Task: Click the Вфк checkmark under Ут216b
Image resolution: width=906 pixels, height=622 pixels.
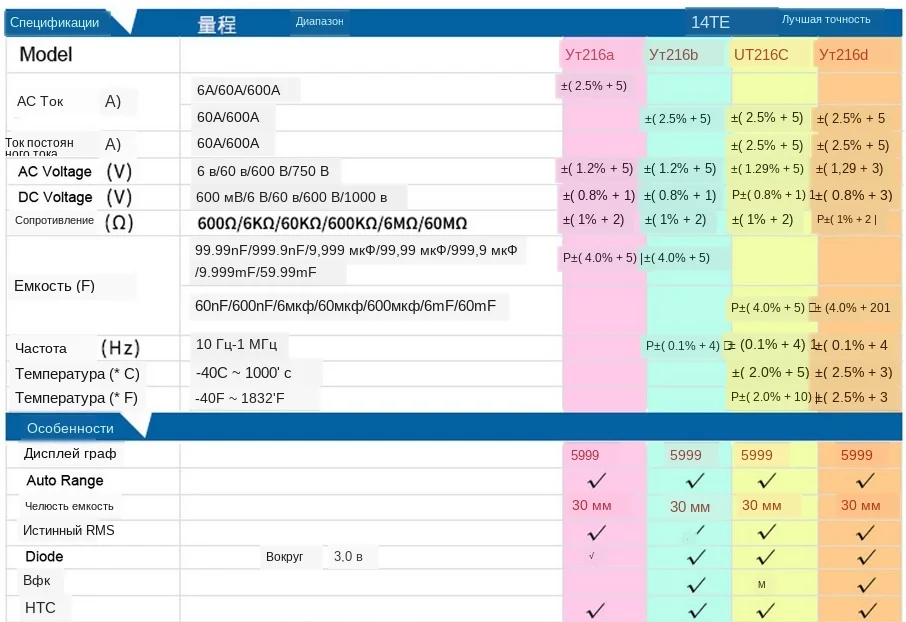Action: tap(696, 585)
